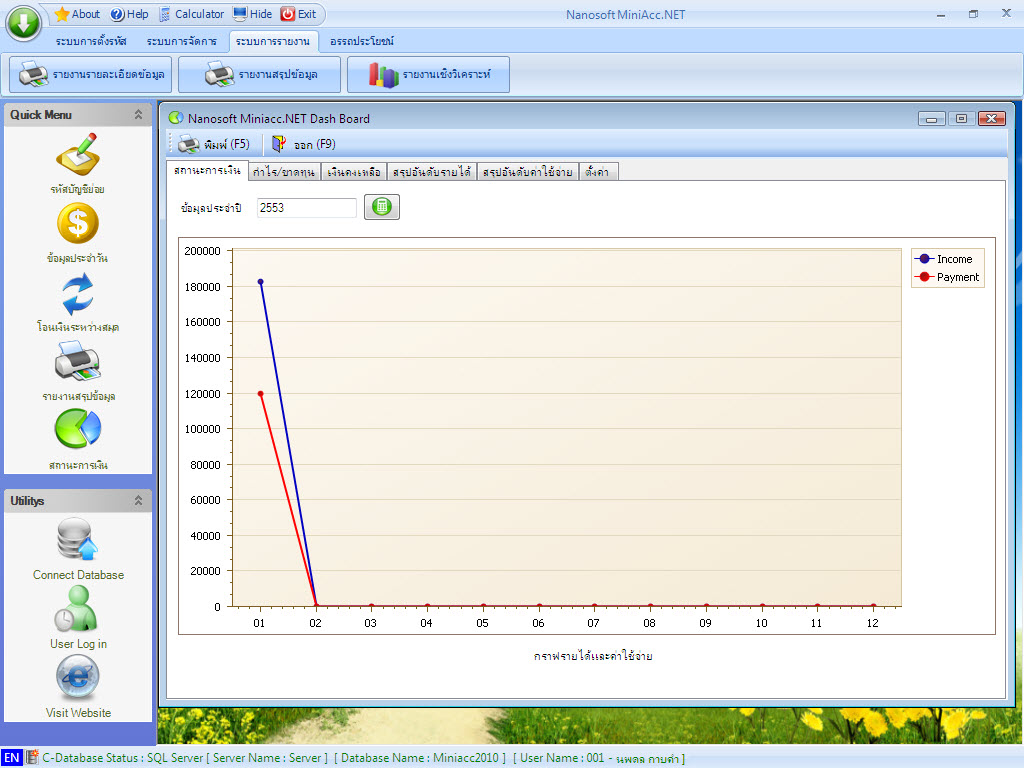This screenshot has width=1024, height=768.
Task: Click the Payment legend entry
Action: point(949,277)
